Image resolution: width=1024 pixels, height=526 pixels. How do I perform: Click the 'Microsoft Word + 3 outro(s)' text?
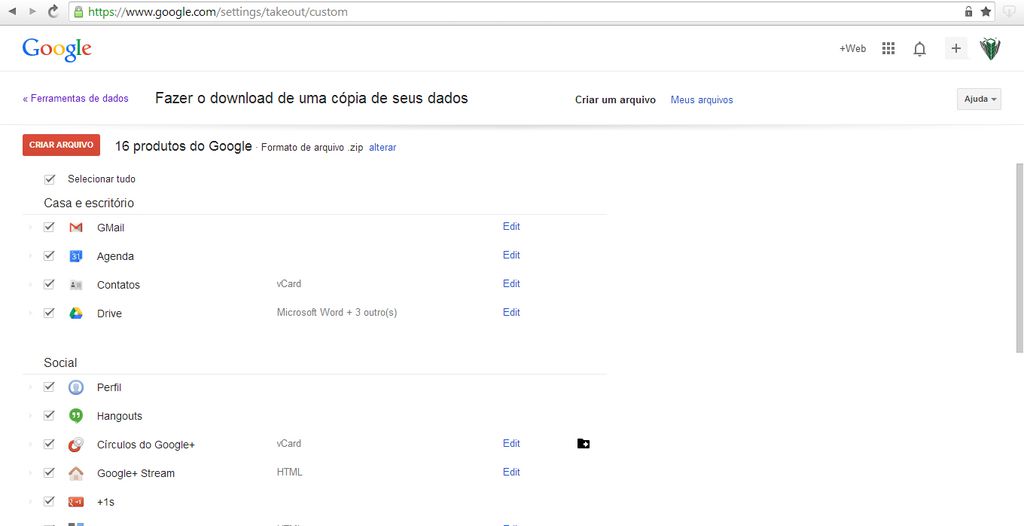coord(337,312)
